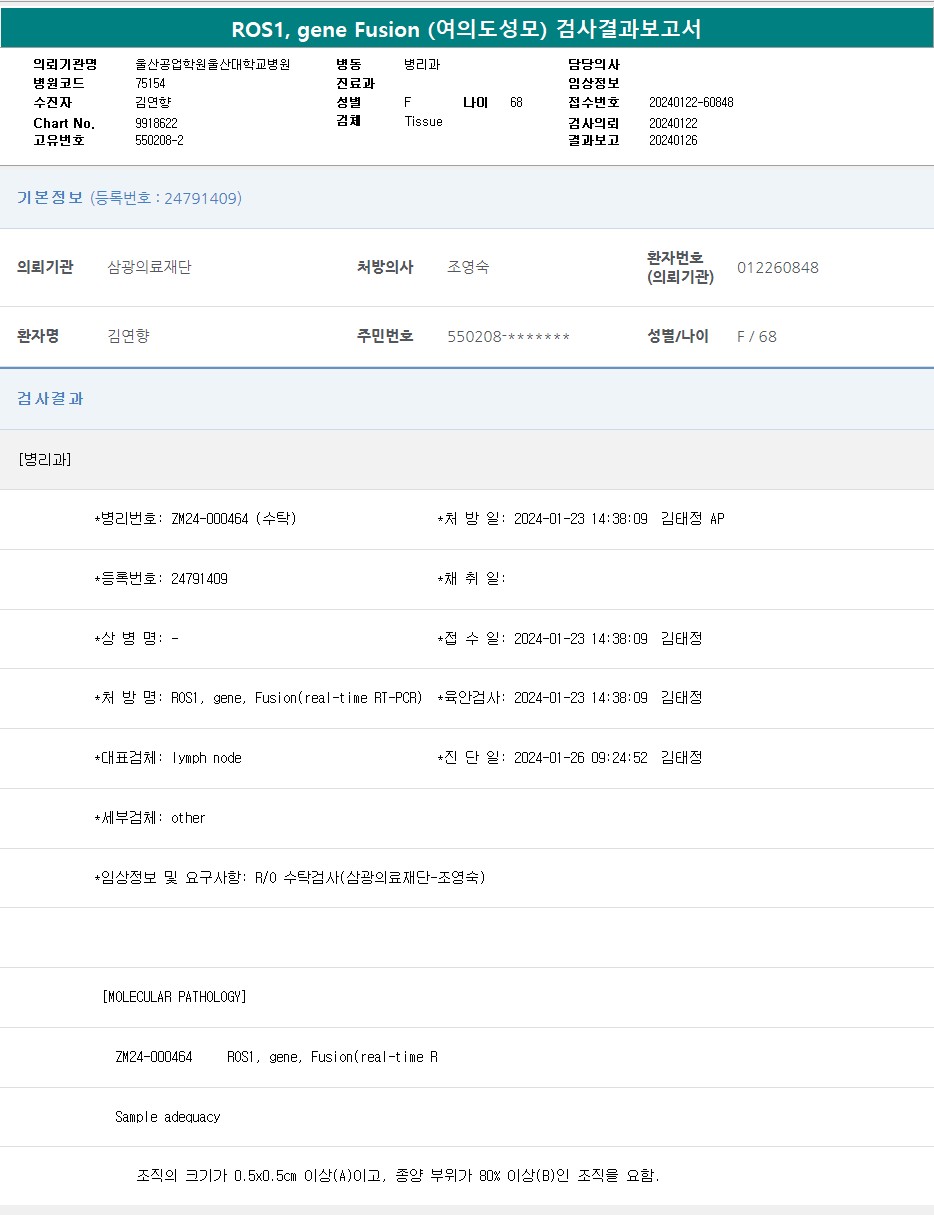This screenshot has height=1215, width=934.
Task: Click the [병리과] row label
Action: pos(45,459)
